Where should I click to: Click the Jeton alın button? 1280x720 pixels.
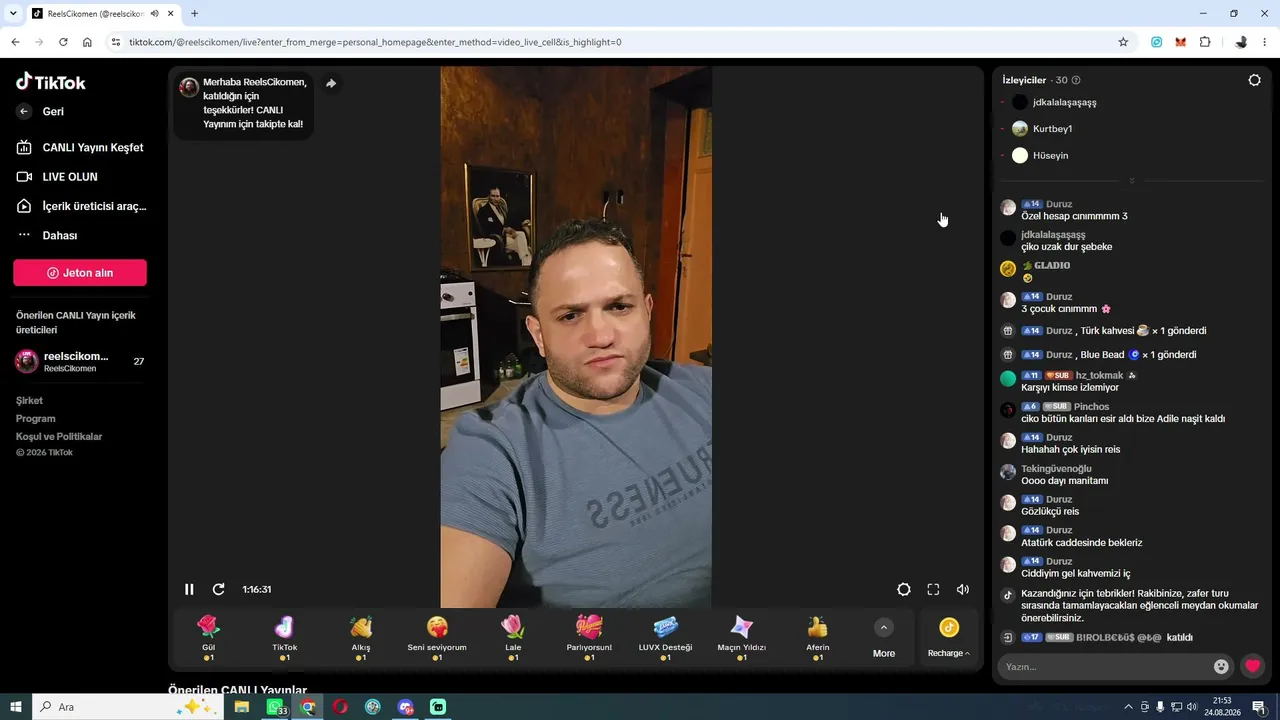pos(80,273)
